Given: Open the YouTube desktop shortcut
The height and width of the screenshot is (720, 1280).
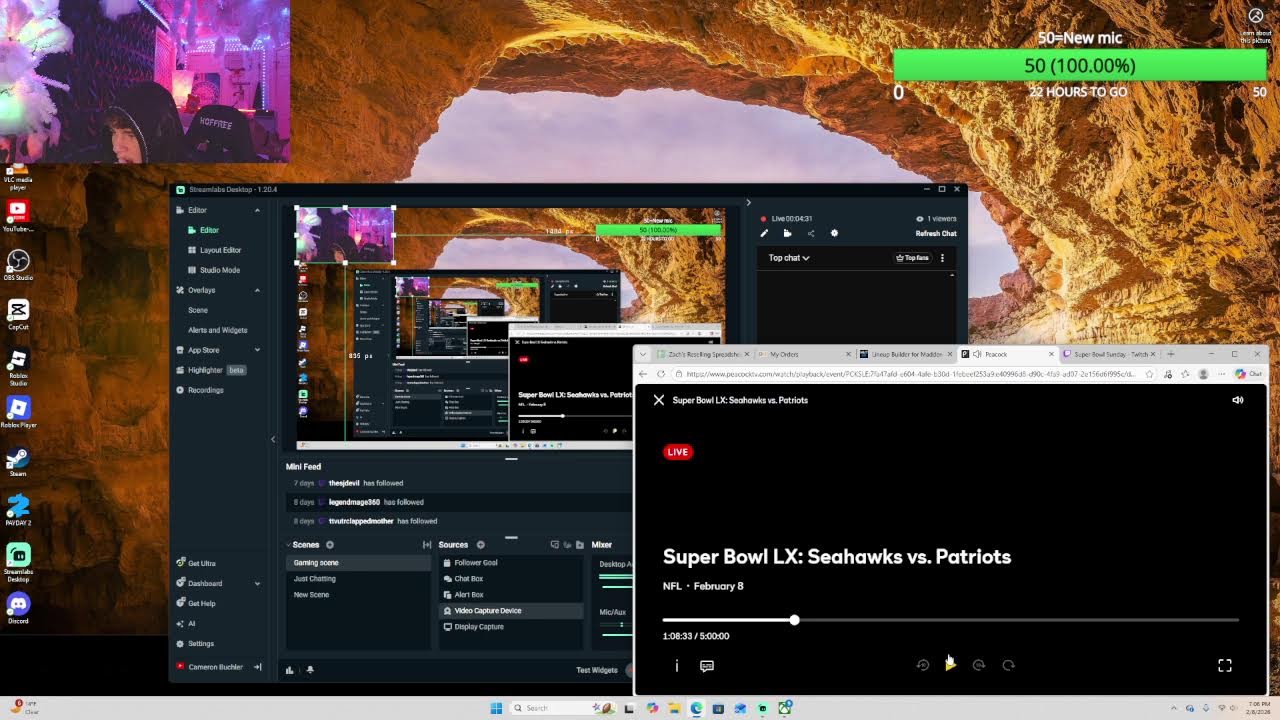Looking at the screenshot, I should [18, 215].
